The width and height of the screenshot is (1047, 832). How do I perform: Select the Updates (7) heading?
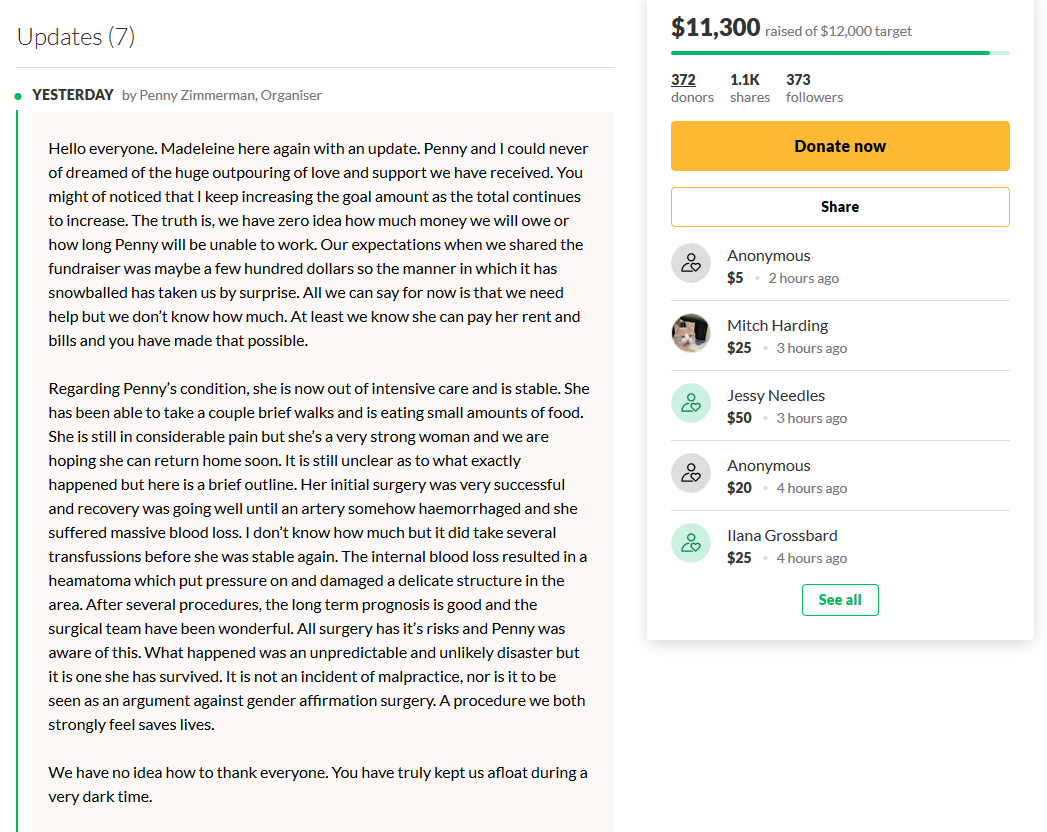76,37
